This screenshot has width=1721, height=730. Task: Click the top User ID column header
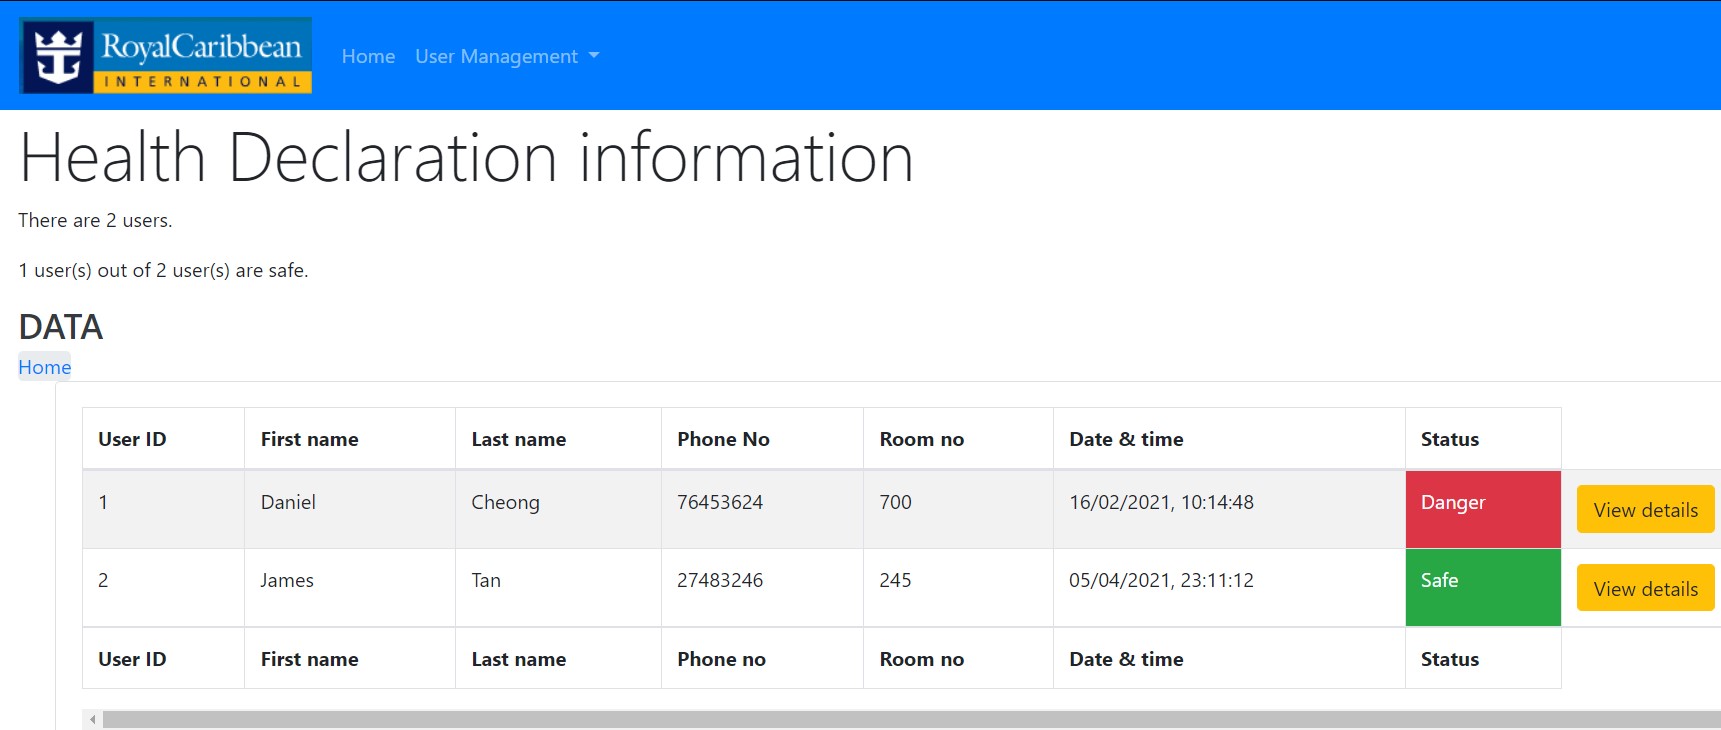132,439
